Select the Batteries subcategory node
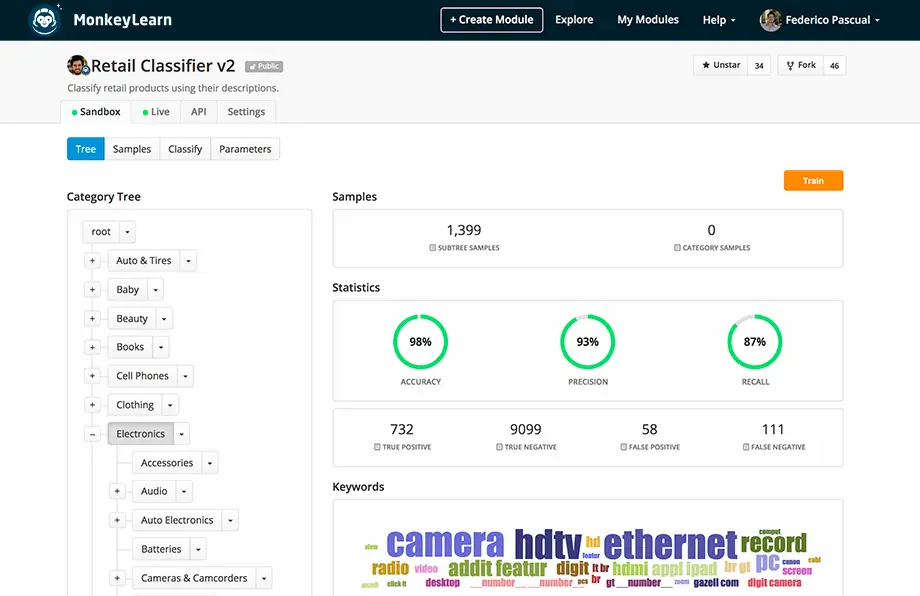 [x=161, y=549]
